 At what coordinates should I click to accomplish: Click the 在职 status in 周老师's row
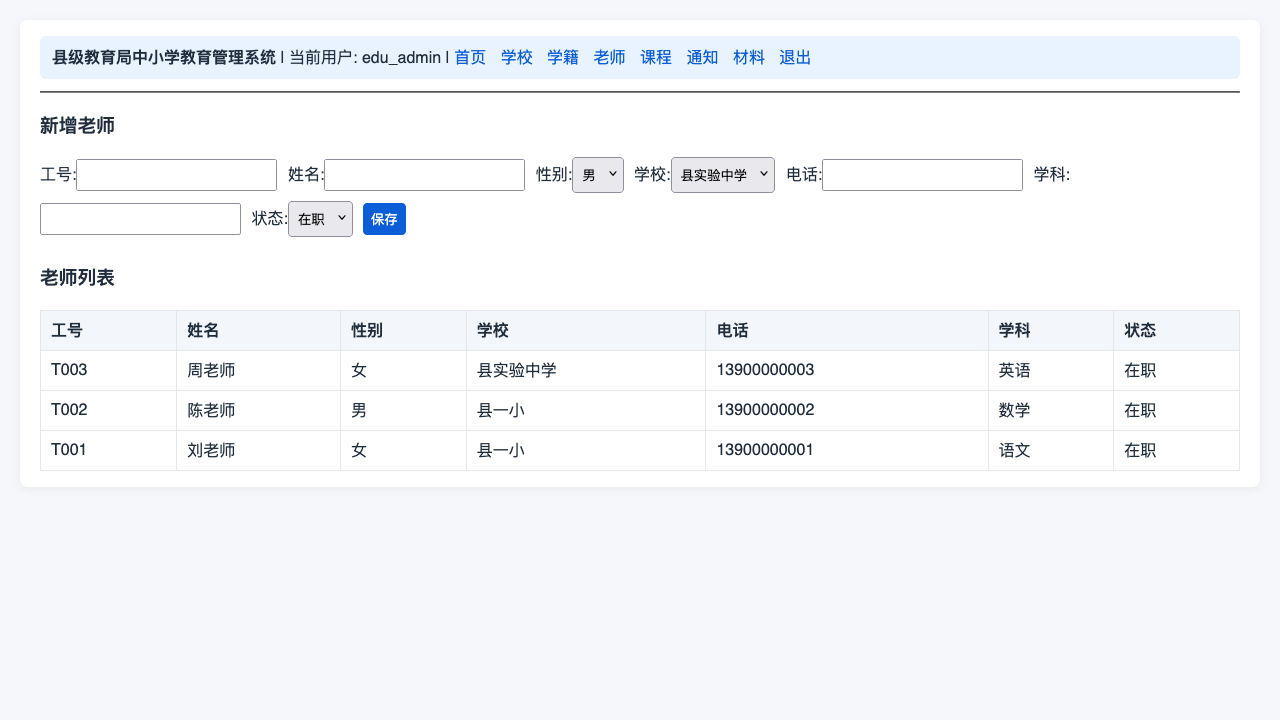[x=1176, y=370]
